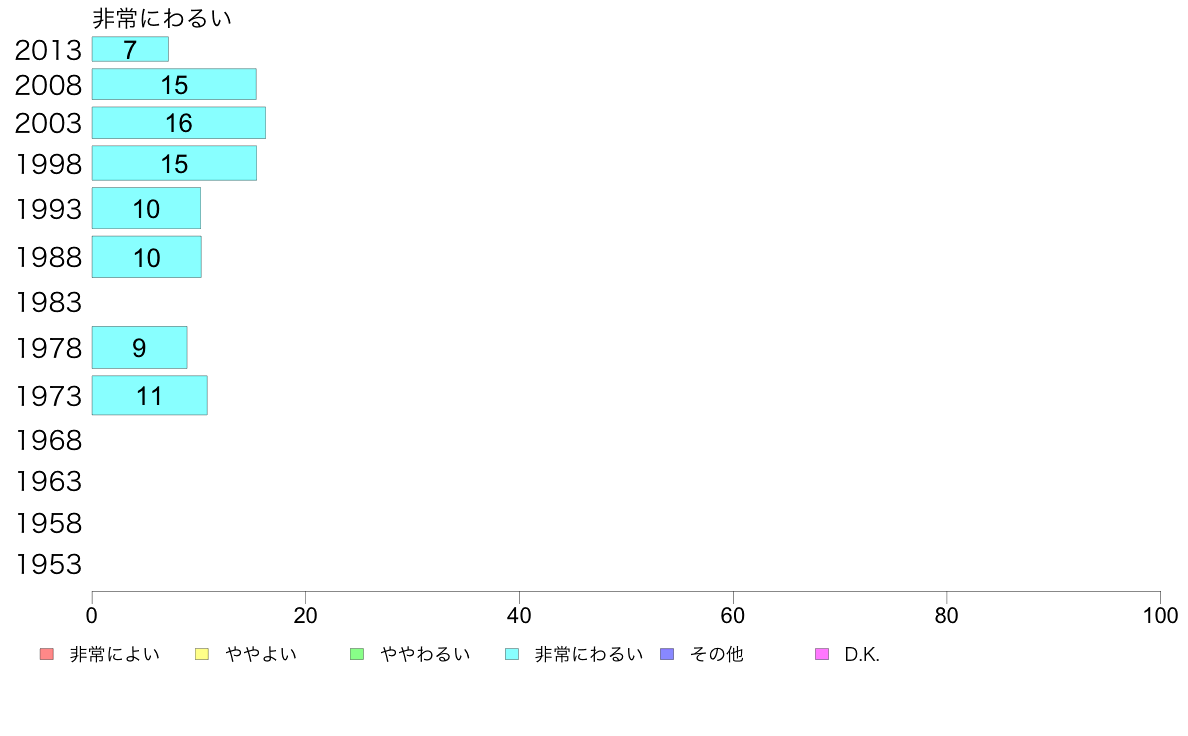Image resolution: width=1188 pixels, height=736 pixels.
Task: Click the green ややわるい legend swatch
Action: point(357,654)
